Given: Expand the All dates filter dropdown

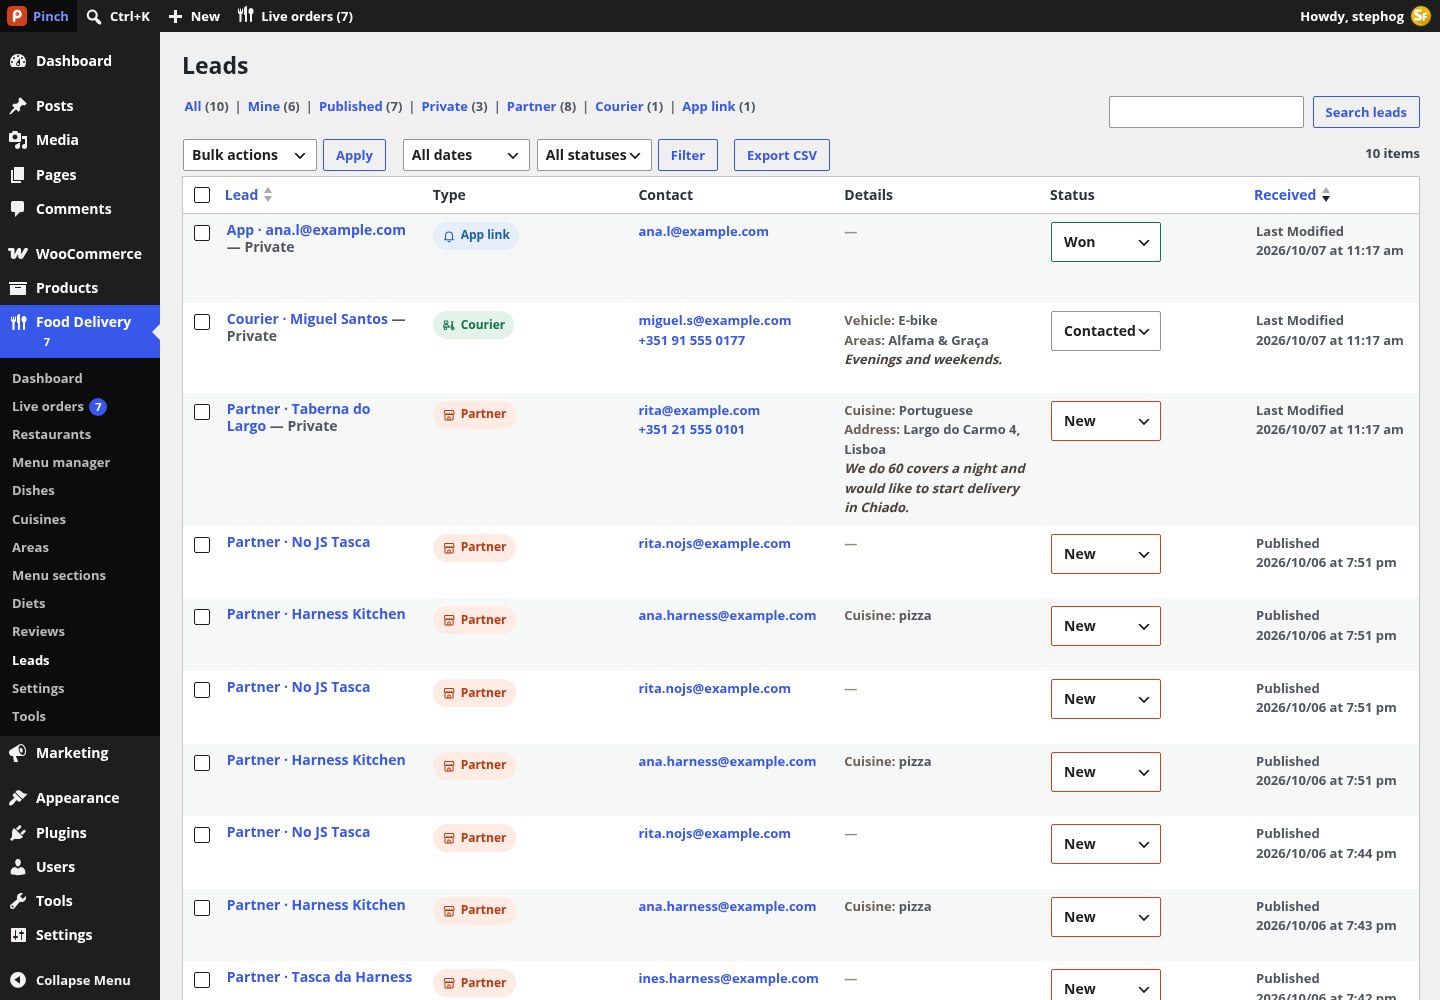Looking at the screenshot, I should [x=466, y=155].
